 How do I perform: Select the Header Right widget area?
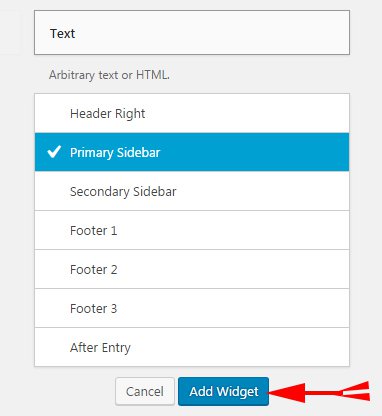(192, 113)
